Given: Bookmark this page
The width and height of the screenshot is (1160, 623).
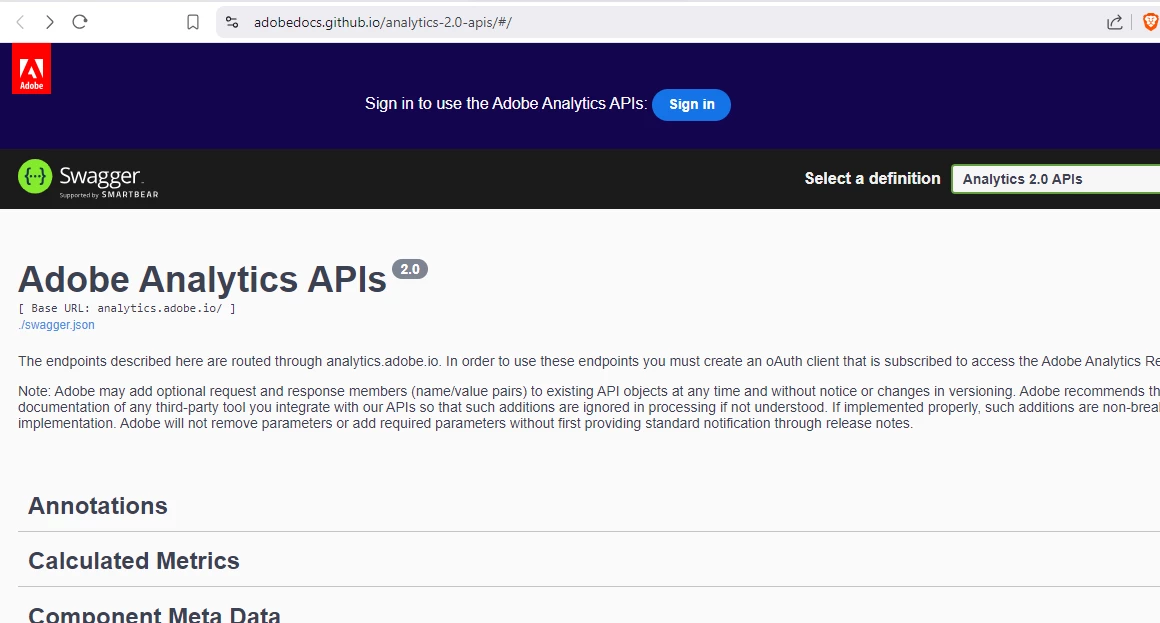Looking at the screenshot, I should point(193,22).
